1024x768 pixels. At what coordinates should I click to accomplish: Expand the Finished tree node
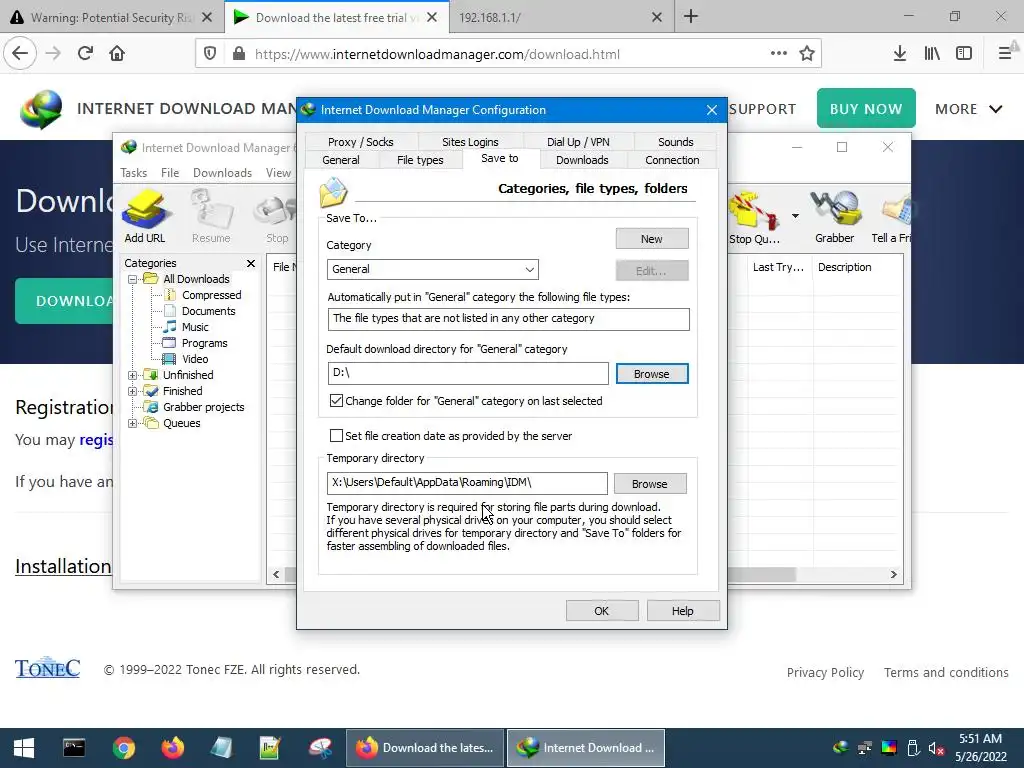point(133,391)
